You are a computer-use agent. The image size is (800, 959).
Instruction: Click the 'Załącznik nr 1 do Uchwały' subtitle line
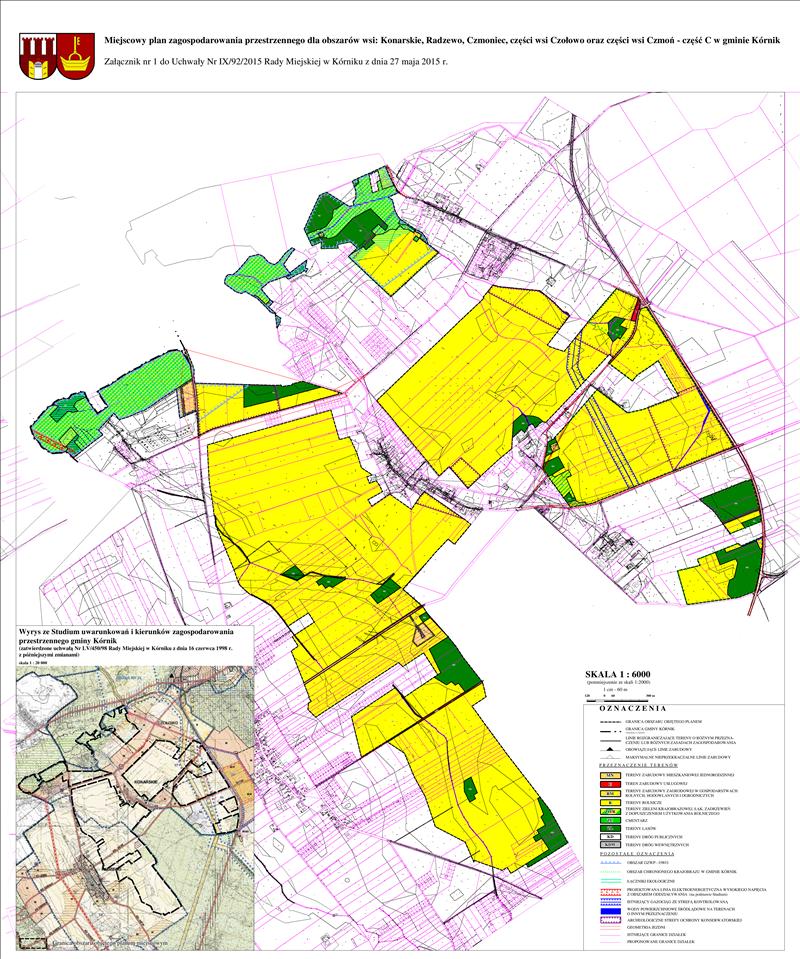[276, 62]
